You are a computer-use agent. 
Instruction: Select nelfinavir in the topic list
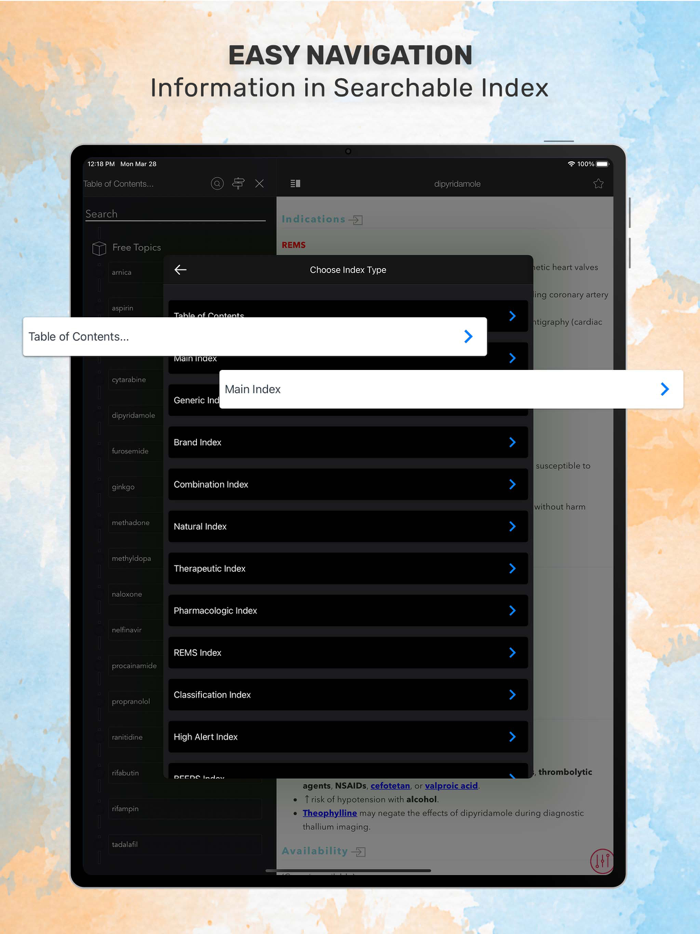[x=126, y=630]
